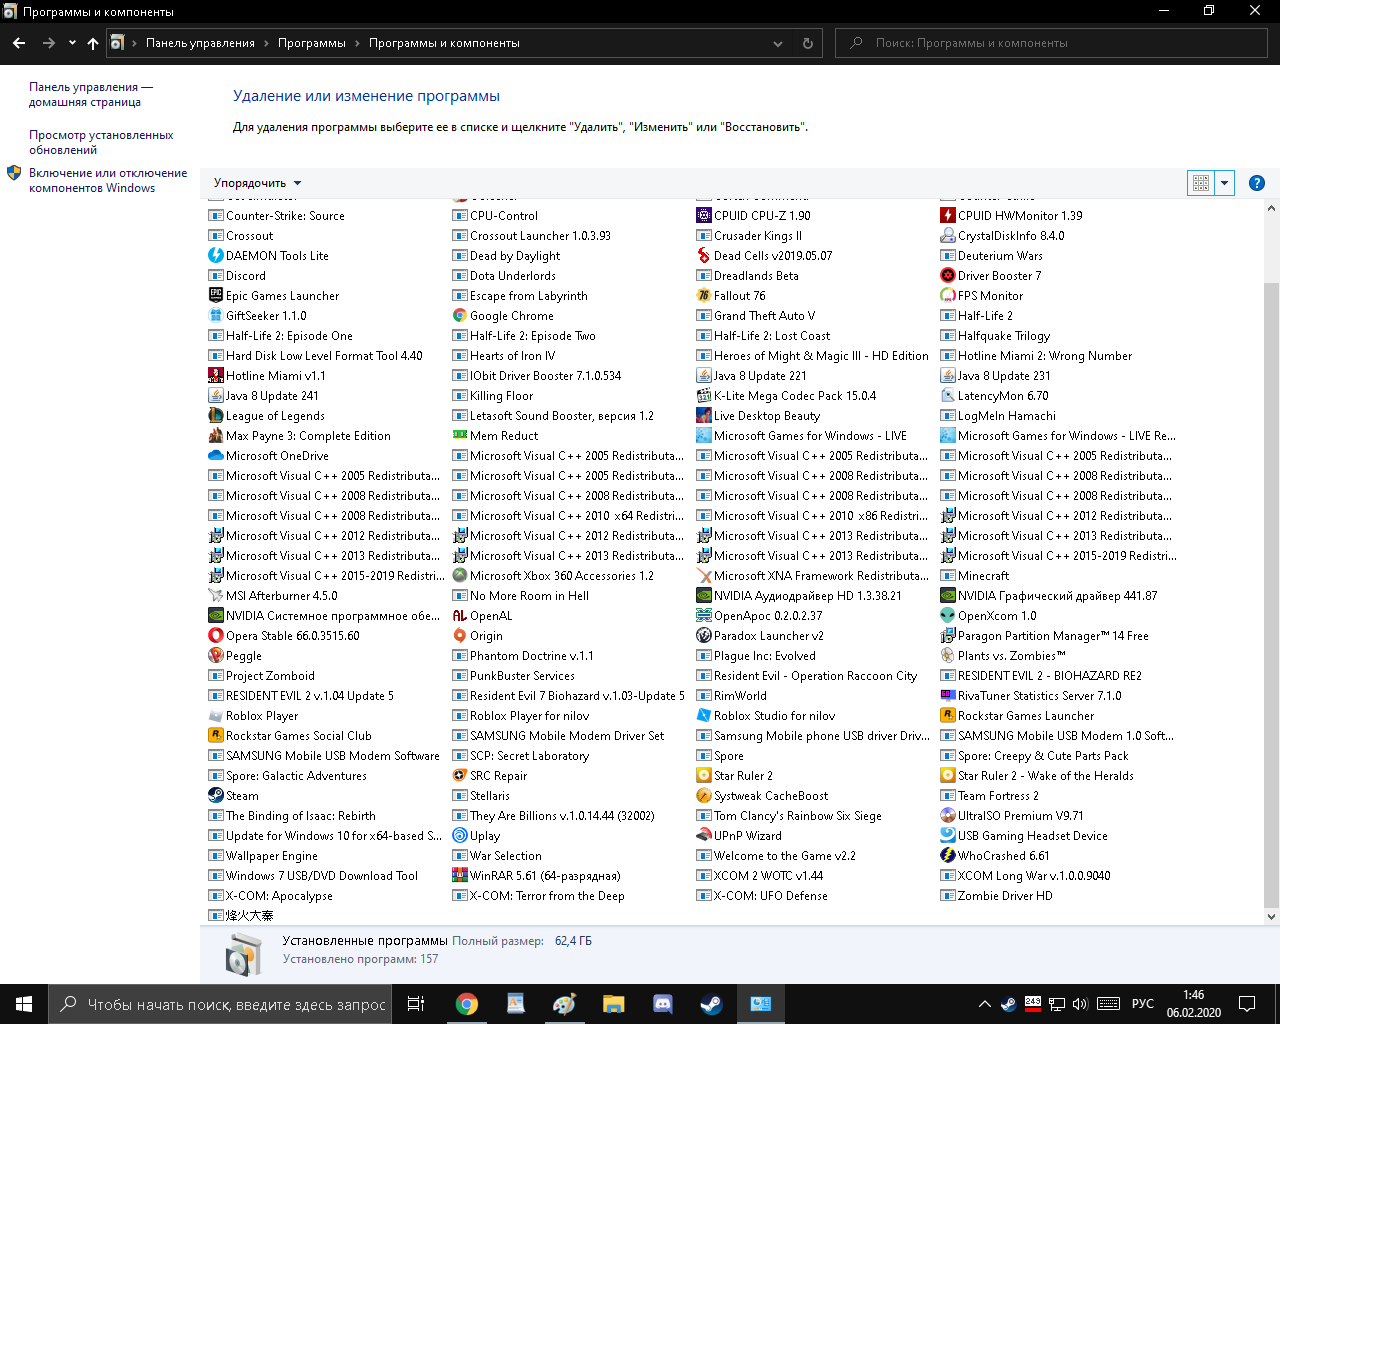This screenshot has height=1368, width=1392.
Task: Click the DAEMON Tools Lite program icon
Action: pos(215,256)
